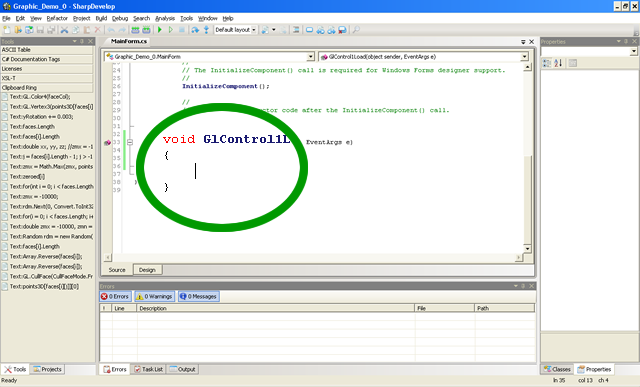This screenshot has height=387, width=640.
Task: Click editor vertical scrollbar down arrow
Action: point(527,249)
